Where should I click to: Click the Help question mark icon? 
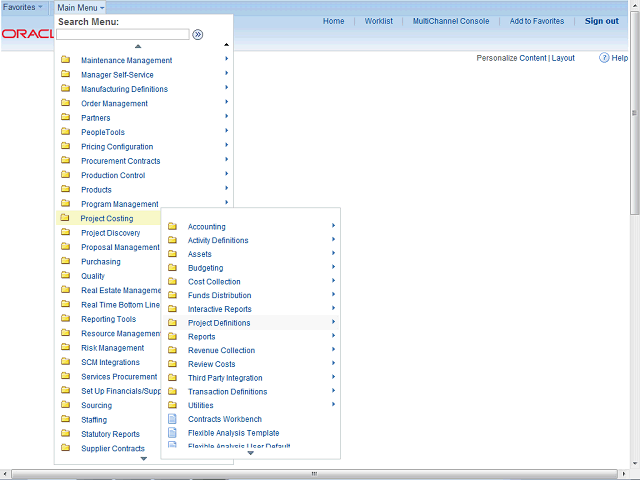[x=605, y=58]
